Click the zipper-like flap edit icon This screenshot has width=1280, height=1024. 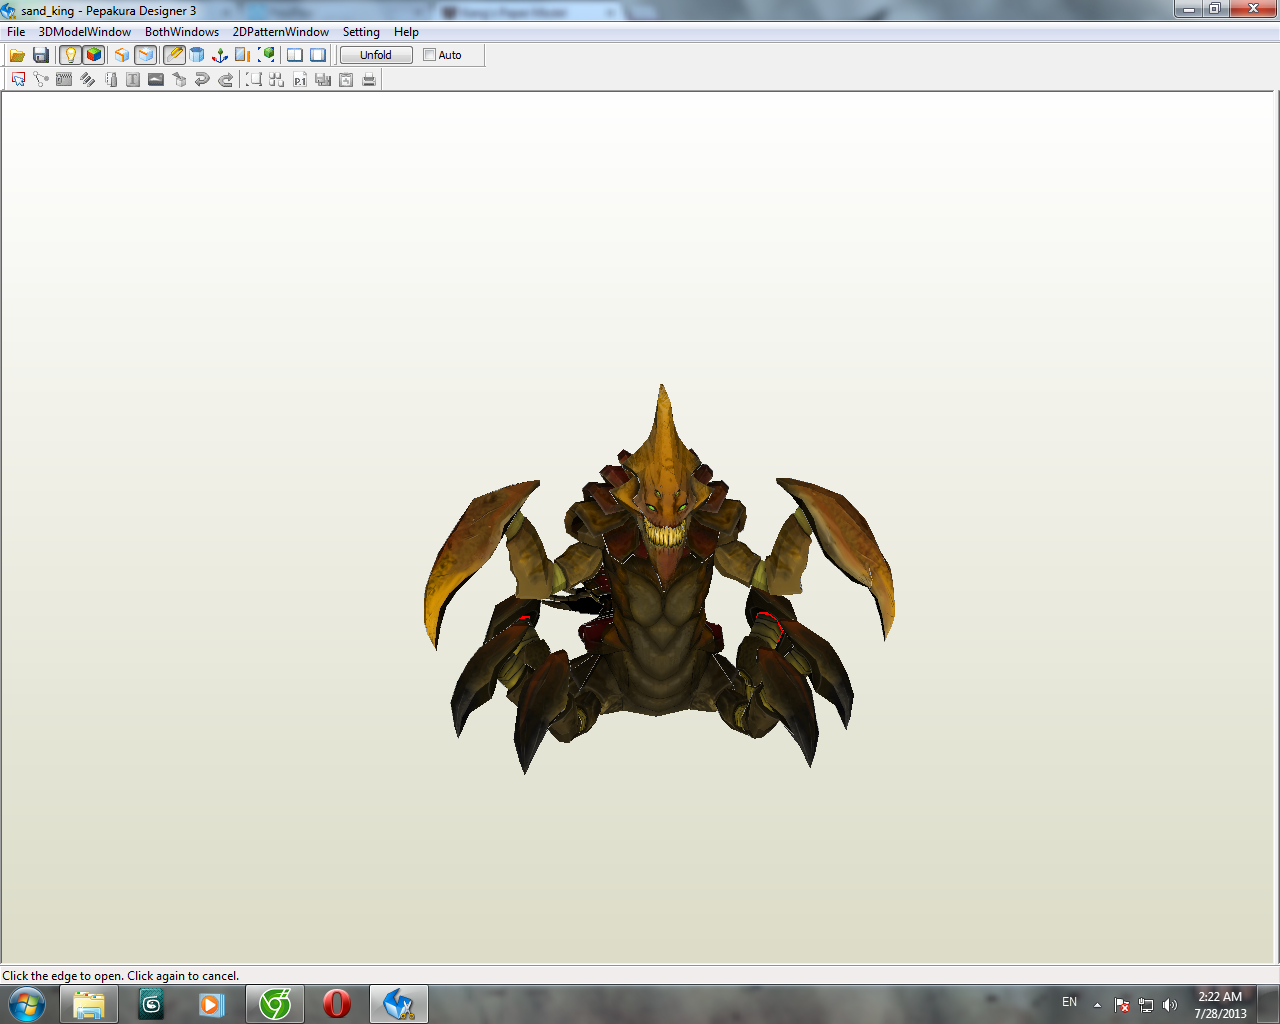click(64, 80)
